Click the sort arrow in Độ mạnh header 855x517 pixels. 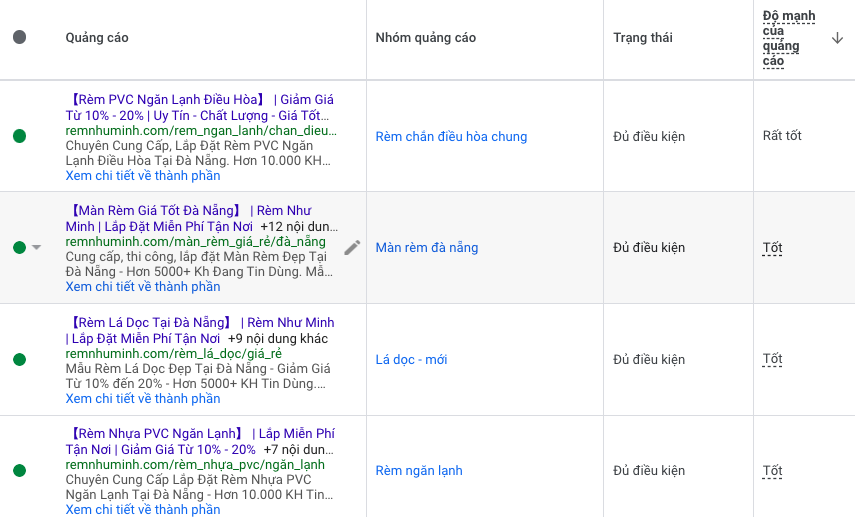837,39
